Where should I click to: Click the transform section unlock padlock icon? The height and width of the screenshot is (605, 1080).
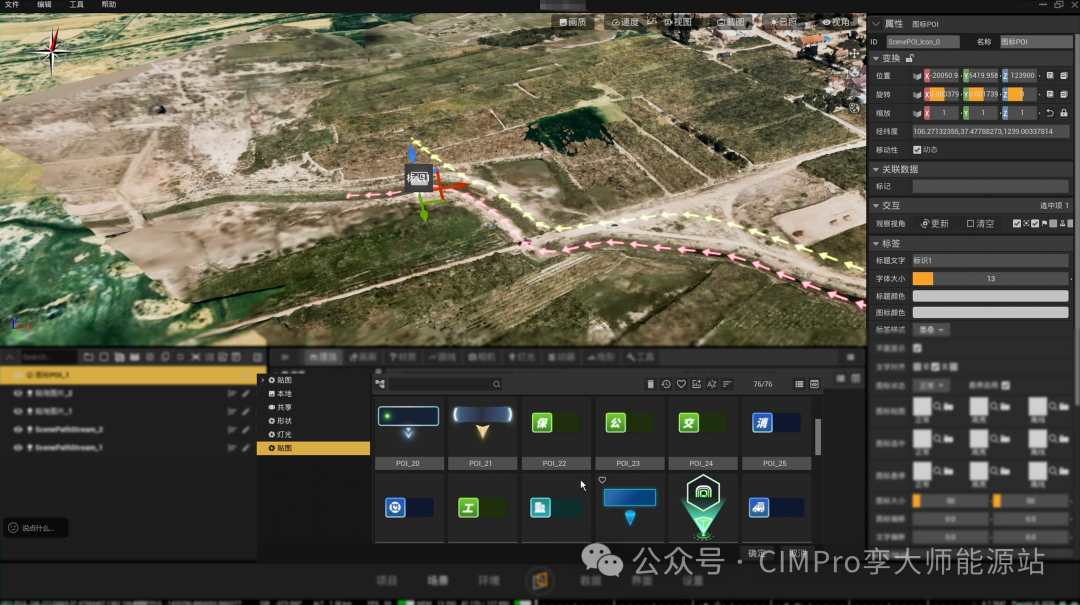pyautogui.click(x=910, y=58)
